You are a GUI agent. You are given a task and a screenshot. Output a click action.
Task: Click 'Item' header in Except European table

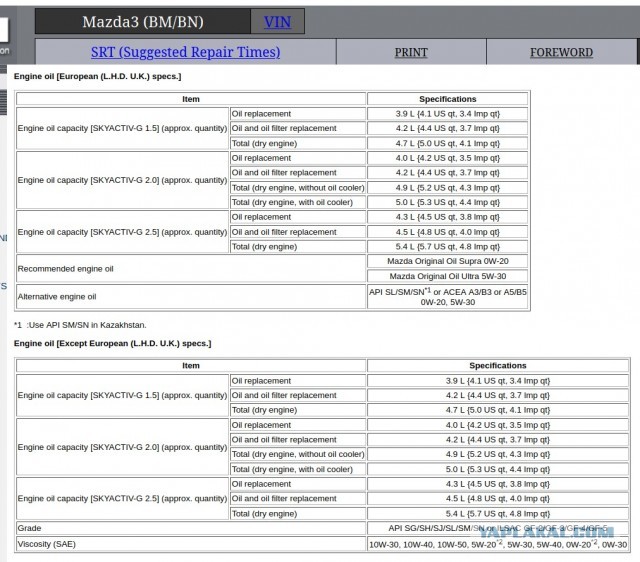pyautogui.click(x=191, y=366)
